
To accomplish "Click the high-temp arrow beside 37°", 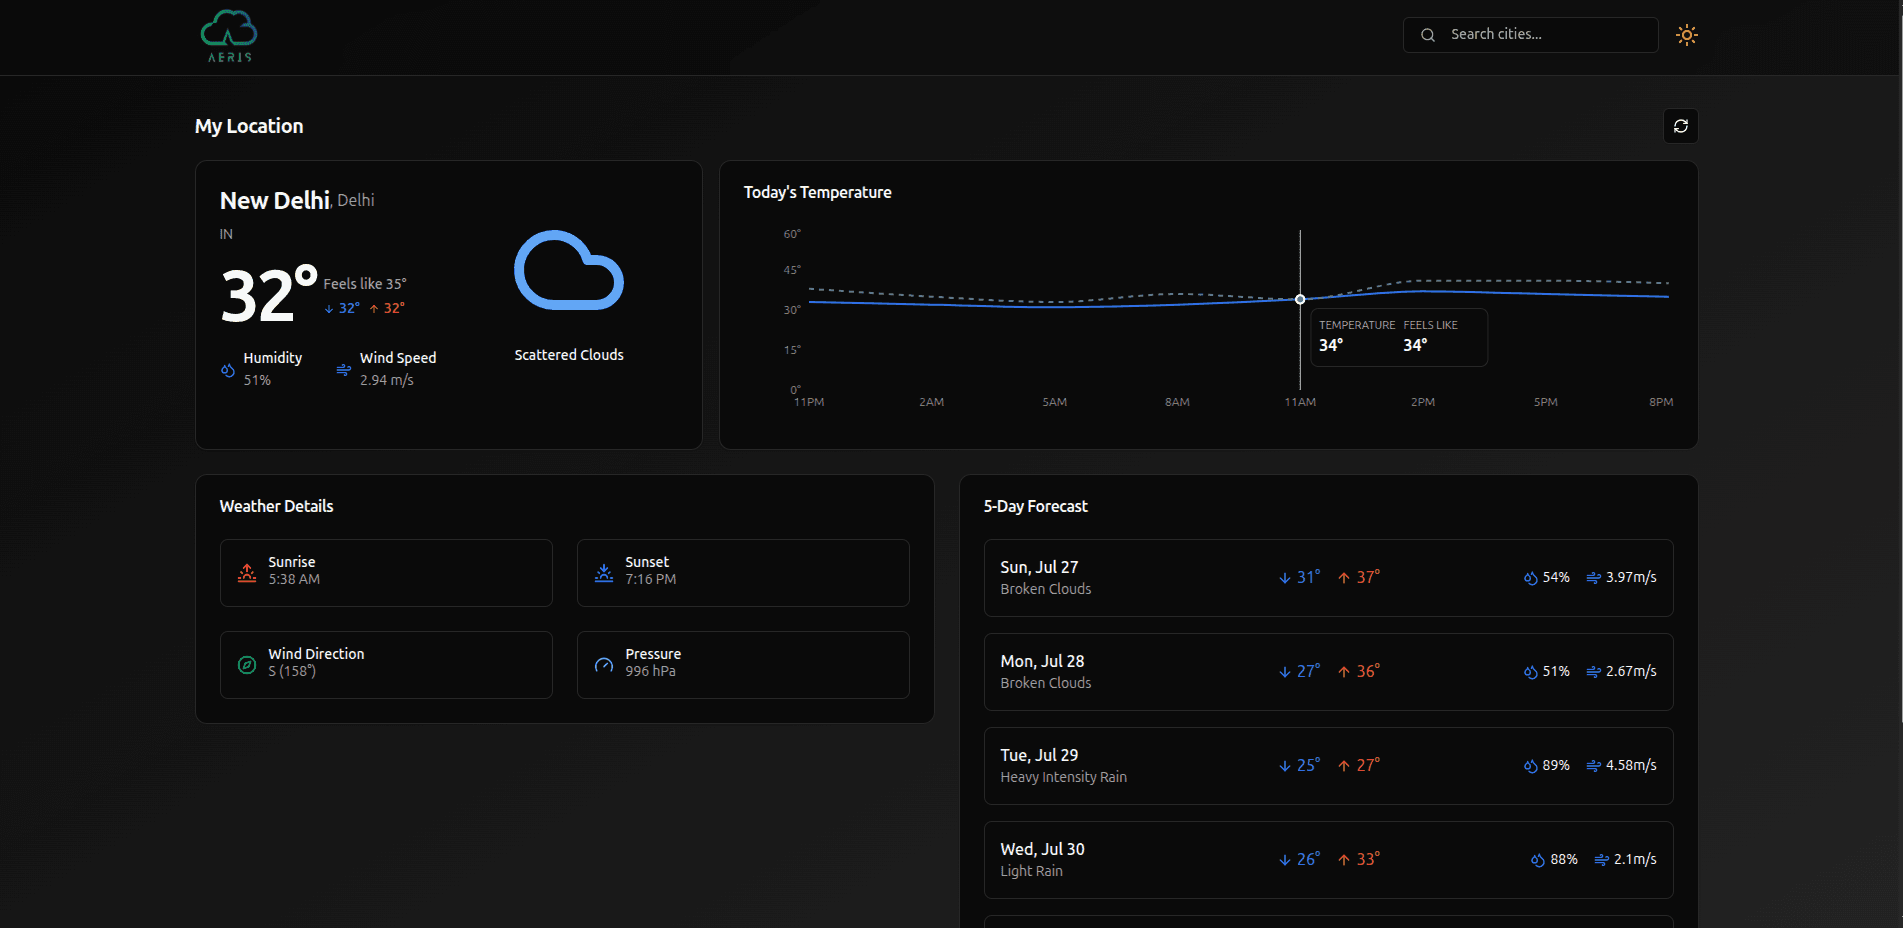I will coord(1344,578).
